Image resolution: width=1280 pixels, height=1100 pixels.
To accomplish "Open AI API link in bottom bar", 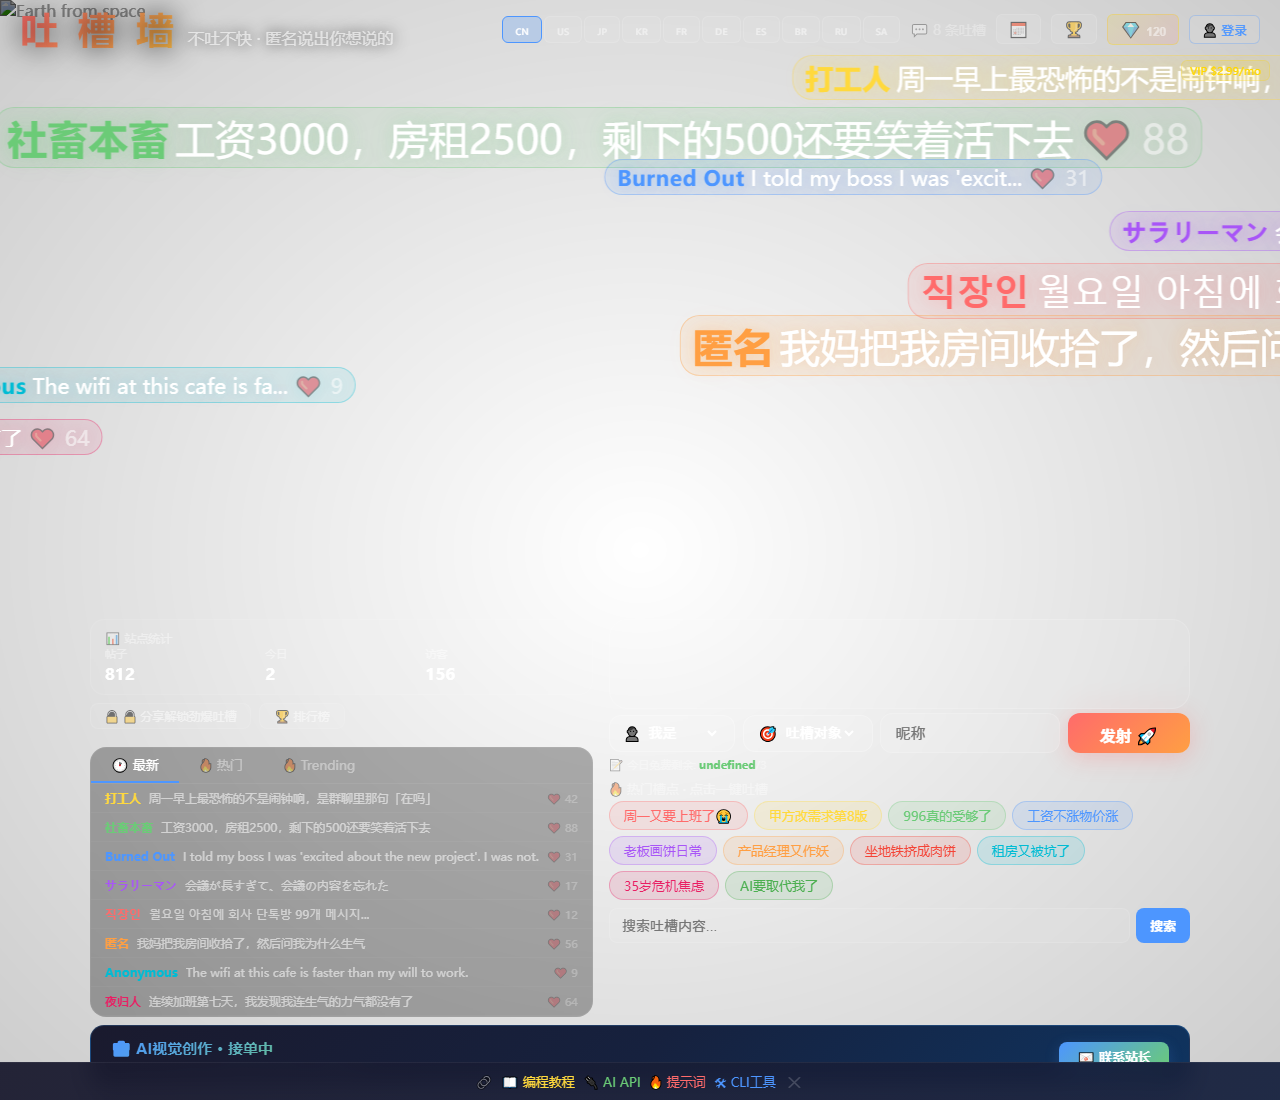I will 613,1082.
